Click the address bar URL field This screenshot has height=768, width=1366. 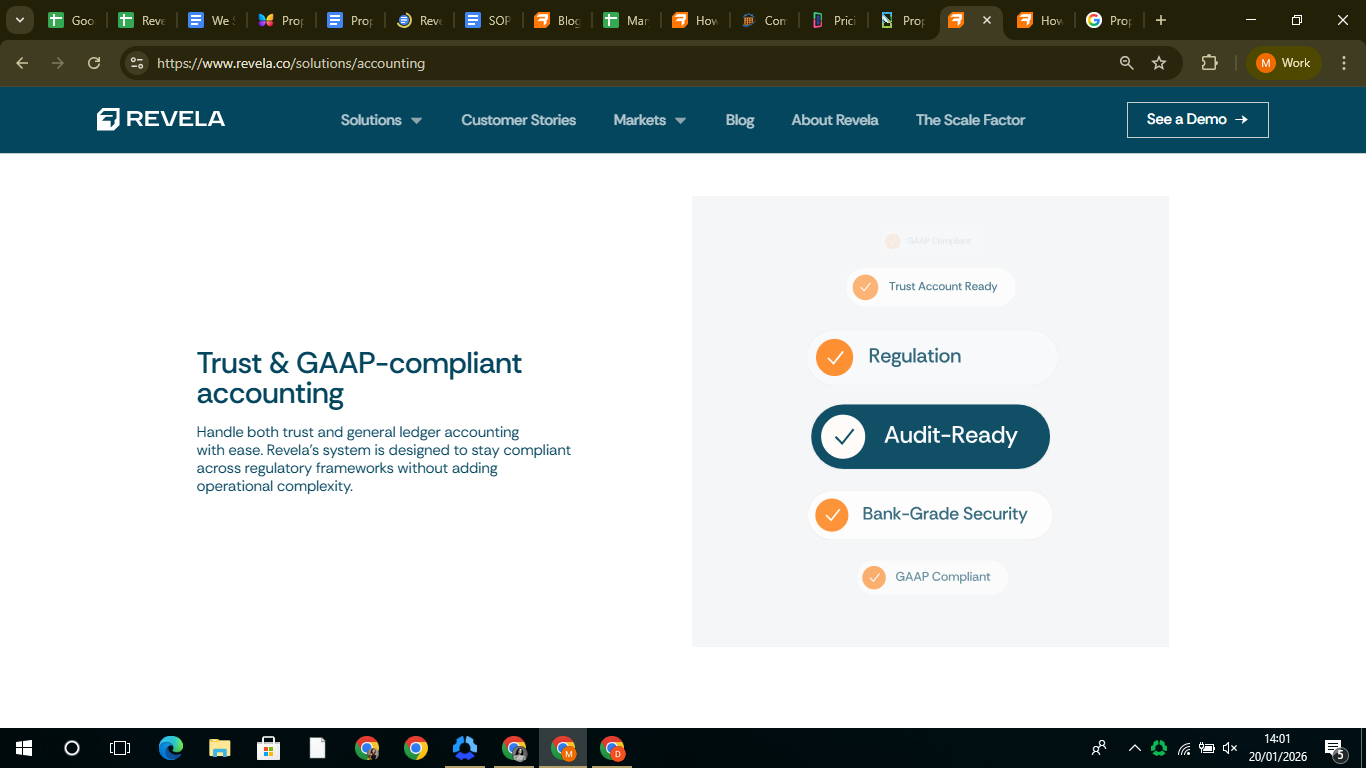(630, 63)
